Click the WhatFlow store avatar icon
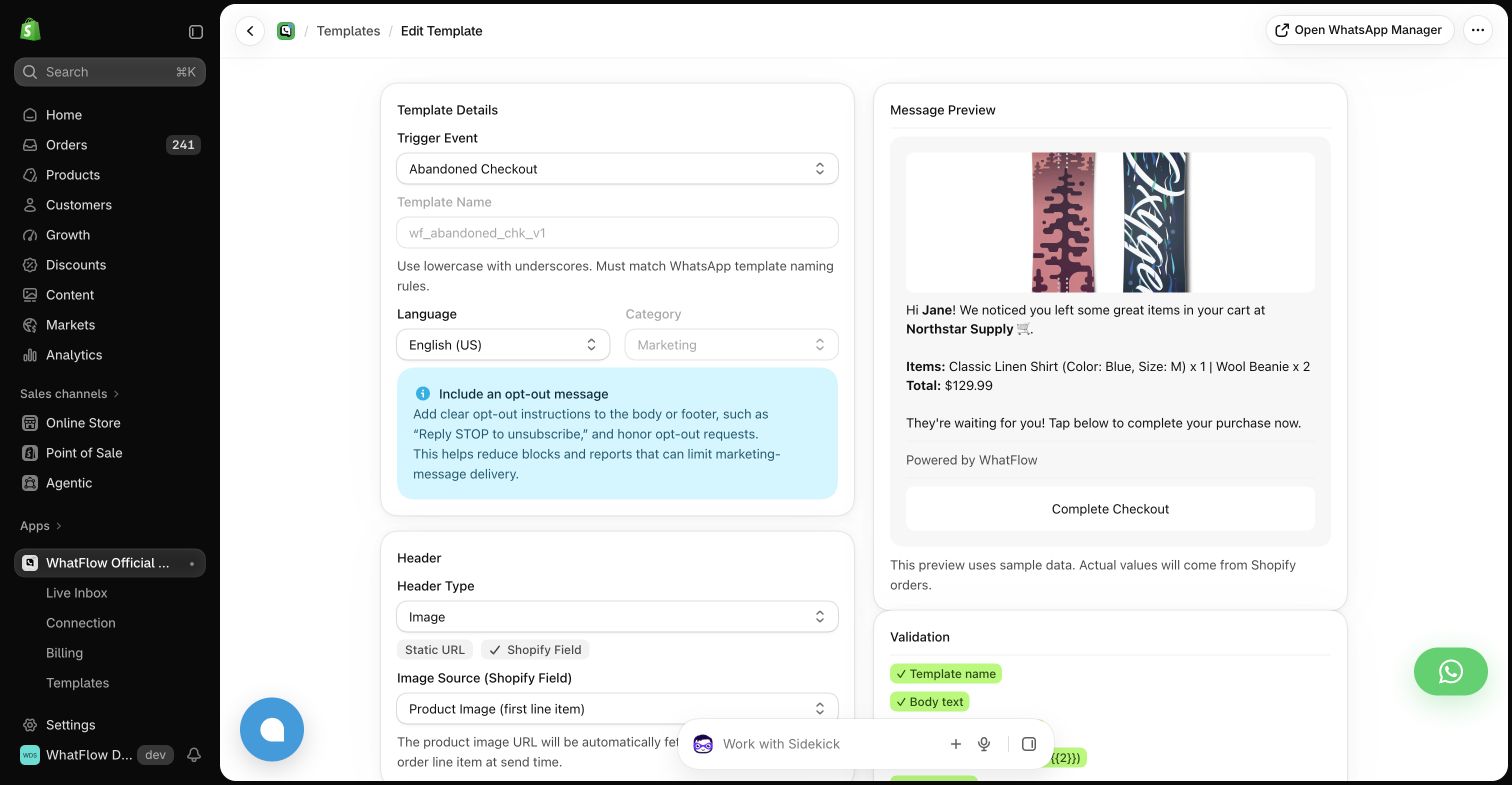Image resolution: width=1512 pixels, height=785 pixels. tap(30, 755)
